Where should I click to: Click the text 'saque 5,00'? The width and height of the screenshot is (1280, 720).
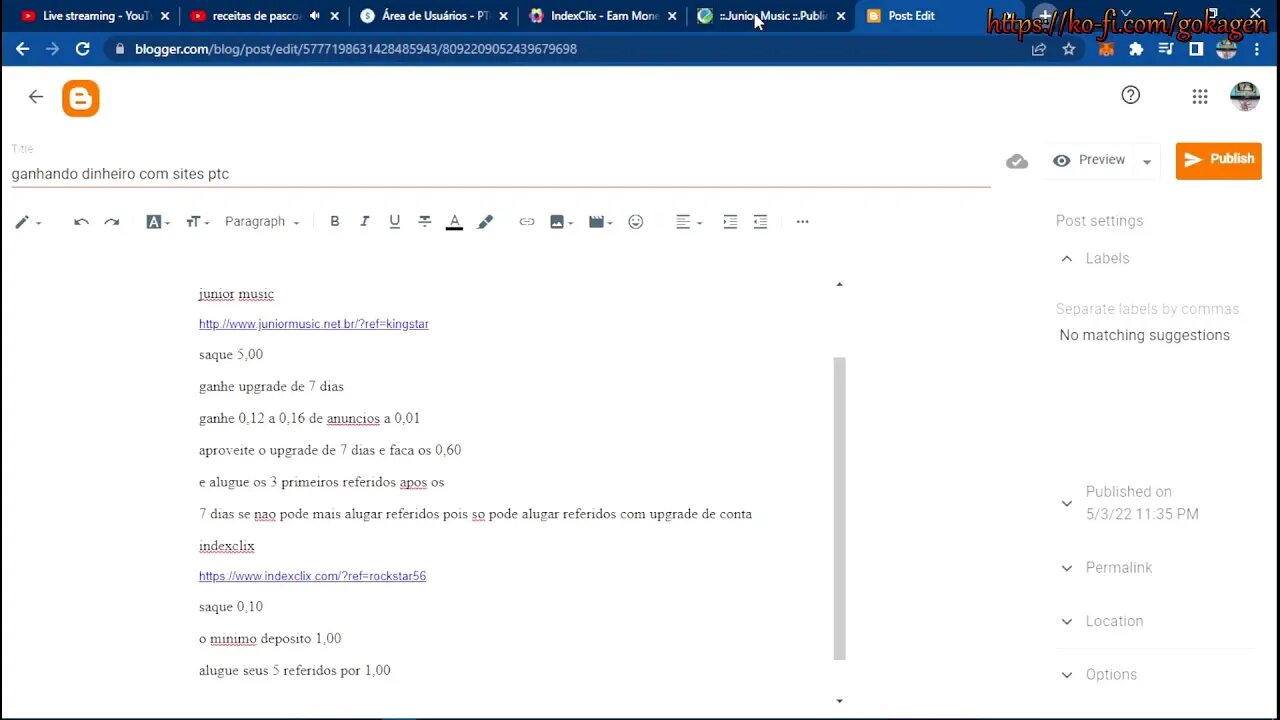click(x=231, y=354)
